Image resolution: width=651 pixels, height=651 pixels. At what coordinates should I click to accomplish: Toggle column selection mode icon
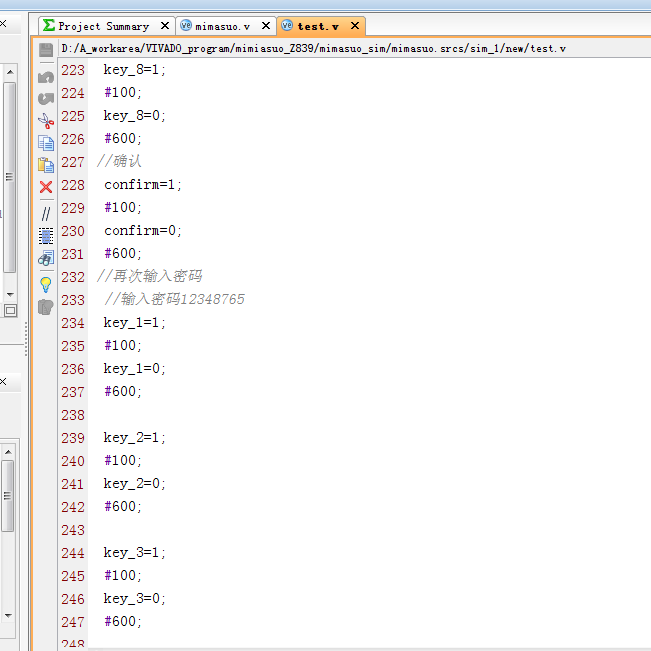(46, 236)
